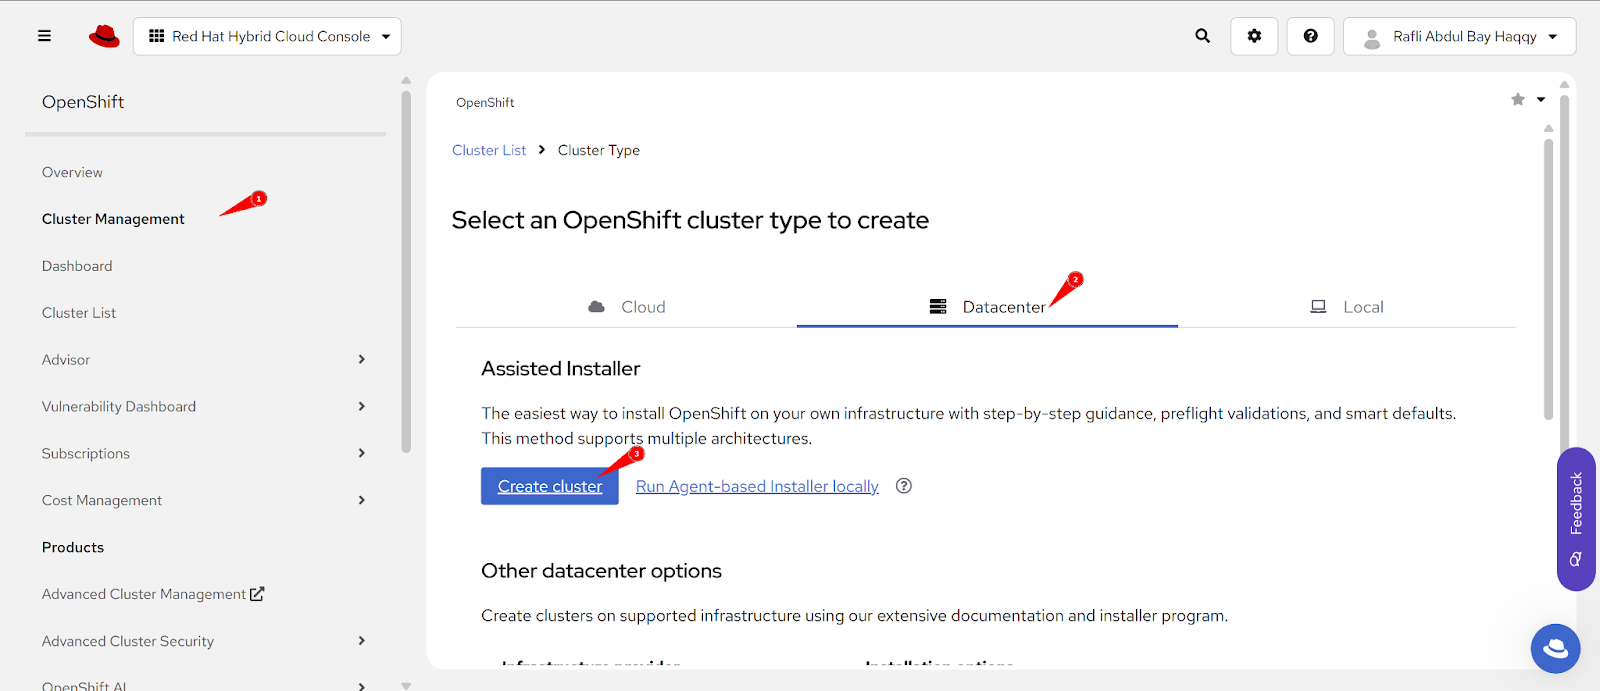Viewport: 1600px width, 691px height.
Task: Expand the Cost Management section
Action: (x=361, y=500)
